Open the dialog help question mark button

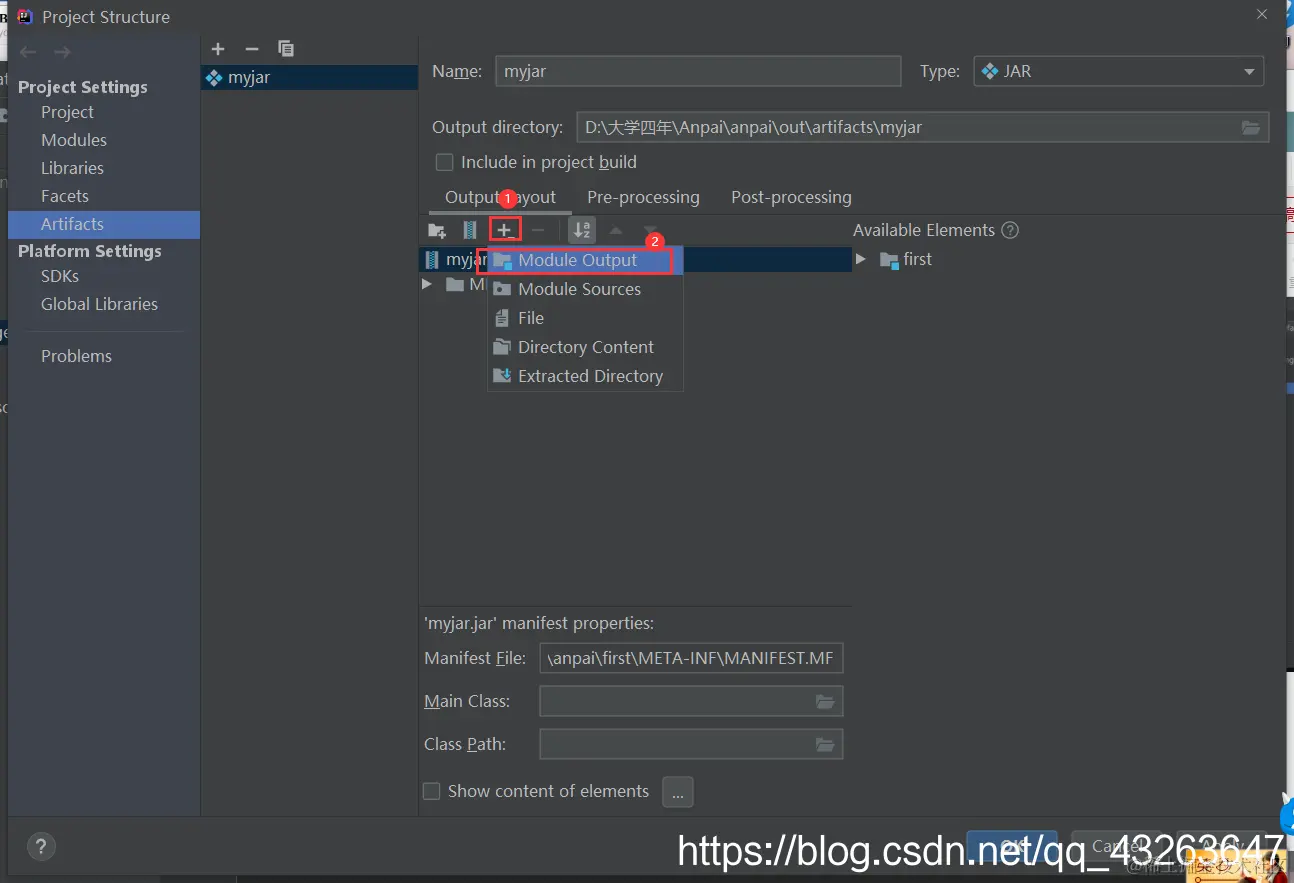coord(41,845)
